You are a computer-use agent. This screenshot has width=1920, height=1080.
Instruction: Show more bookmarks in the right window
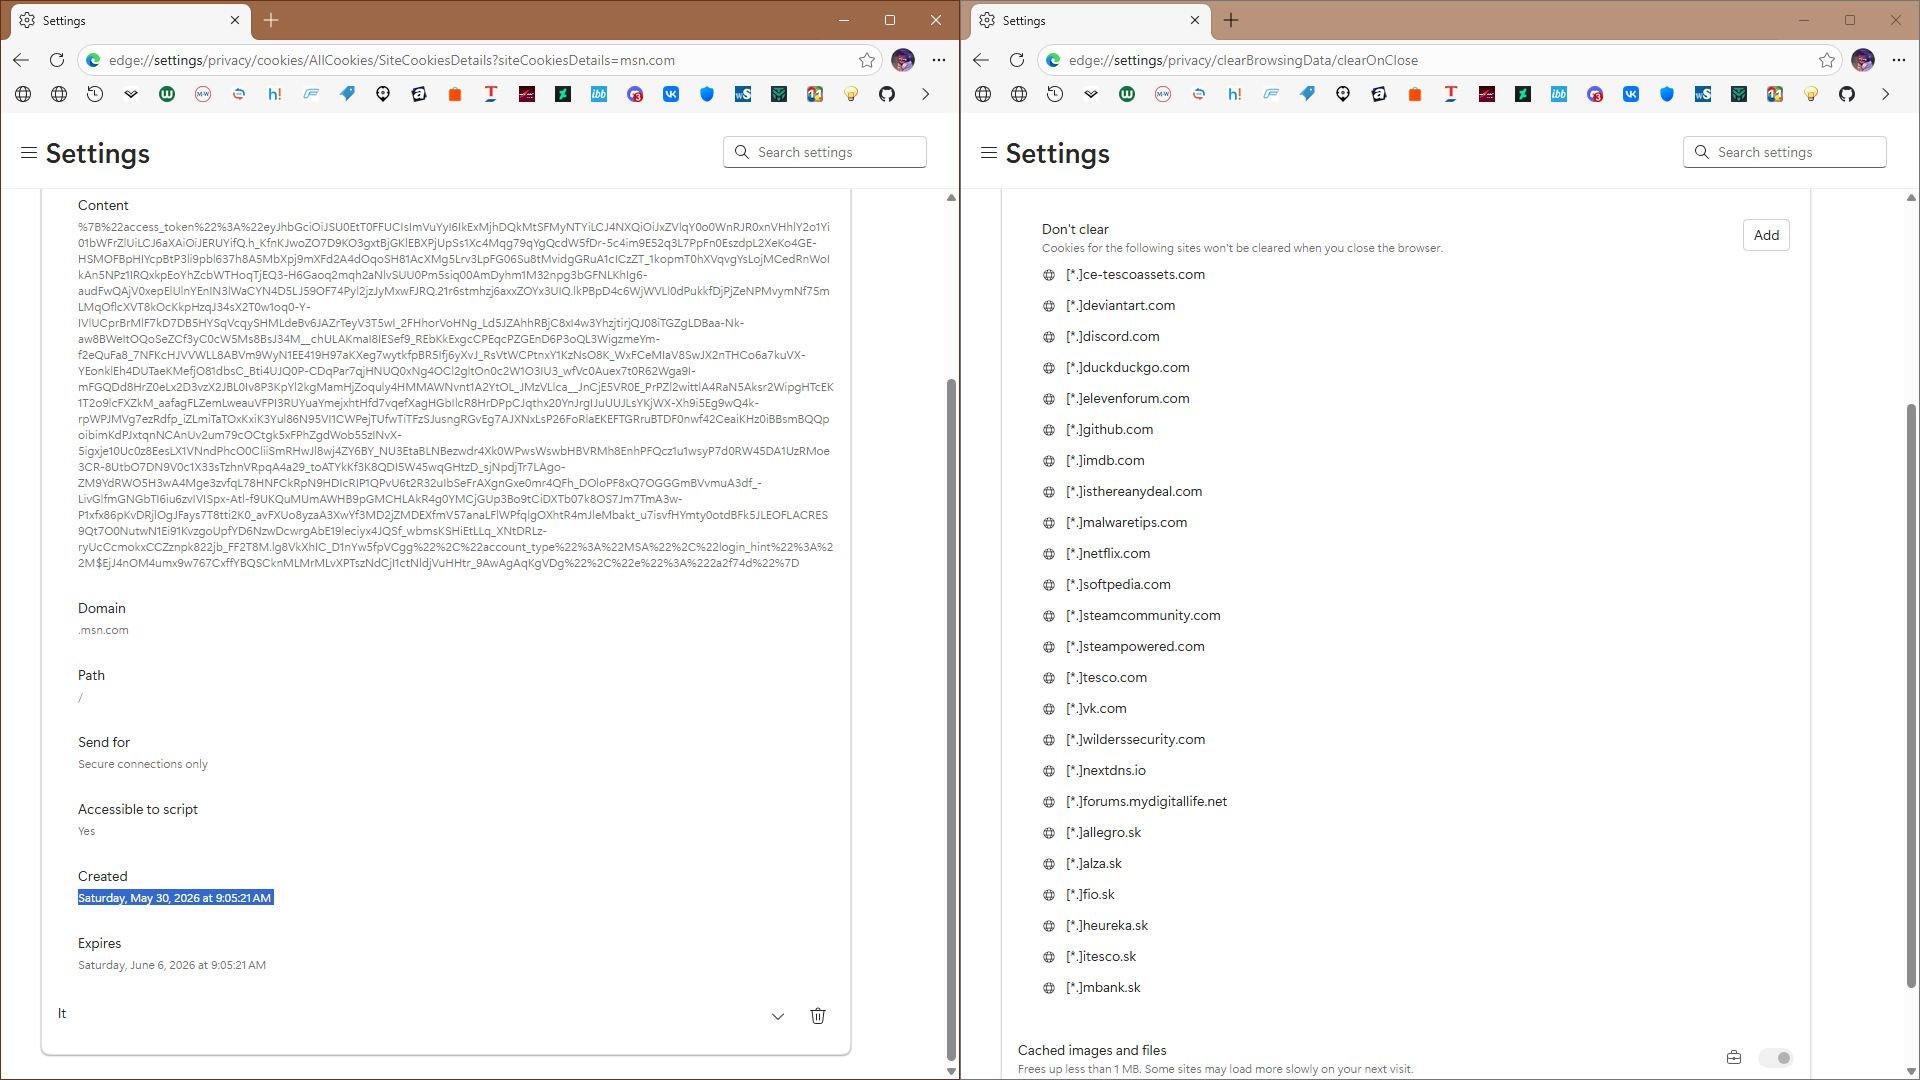click(1885, 94)
